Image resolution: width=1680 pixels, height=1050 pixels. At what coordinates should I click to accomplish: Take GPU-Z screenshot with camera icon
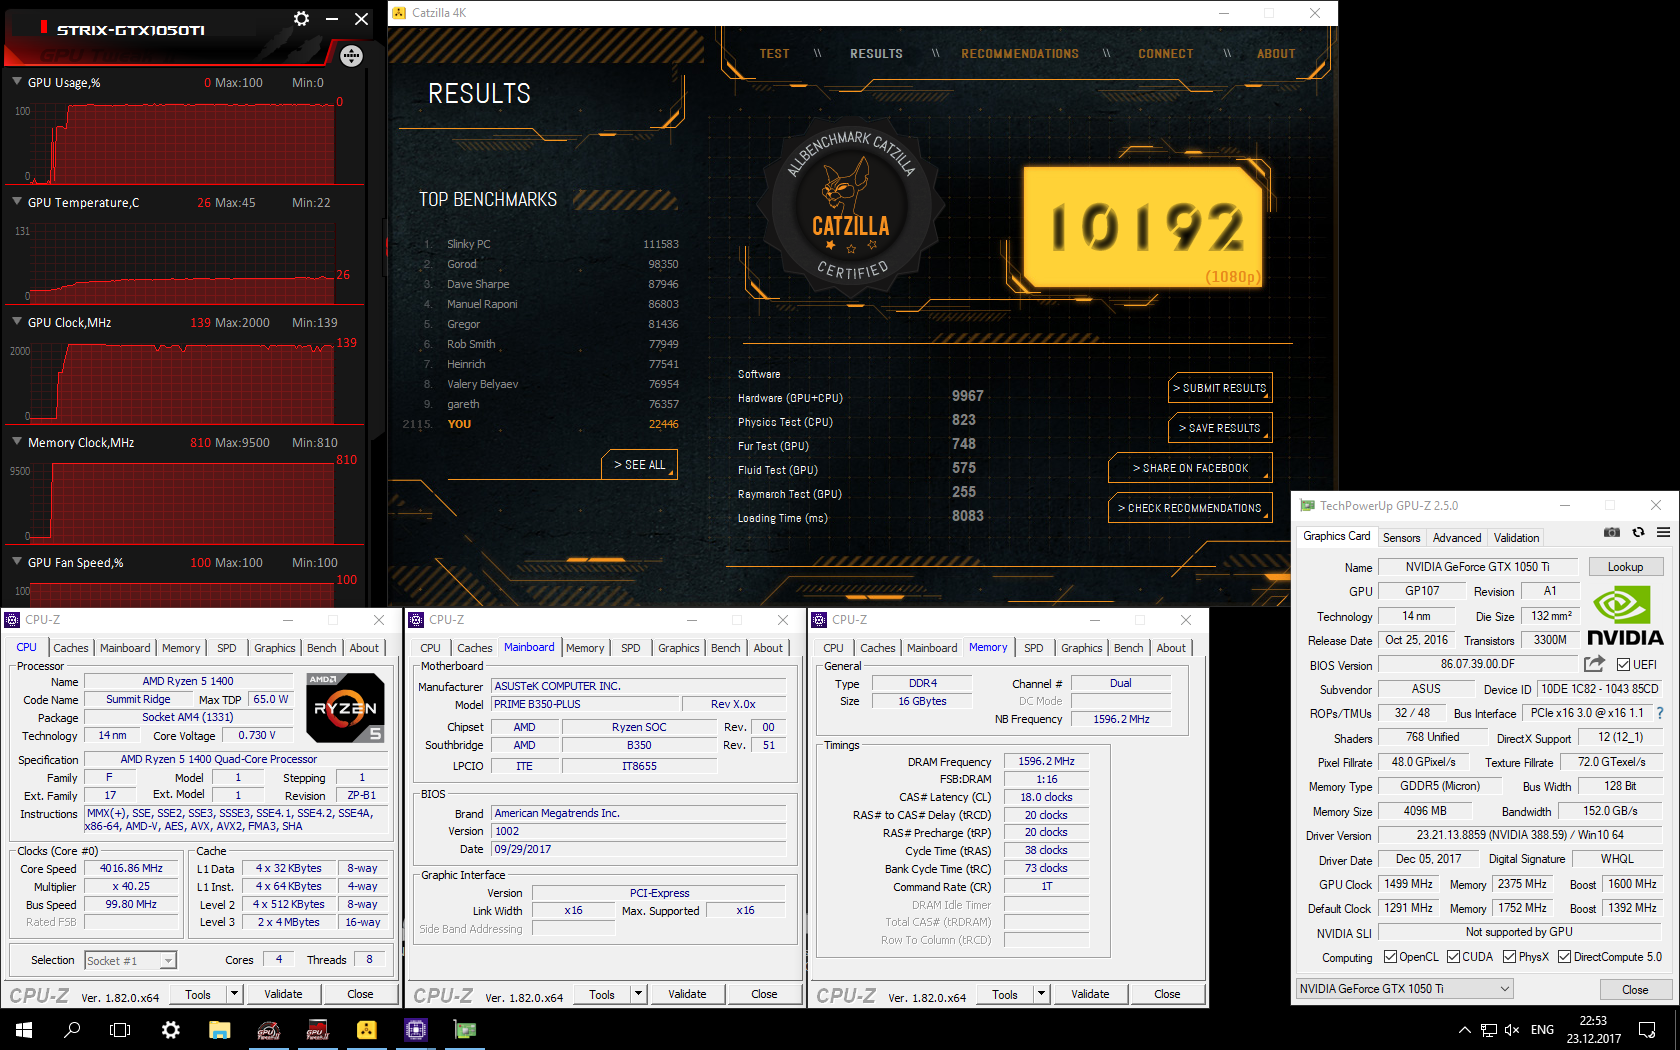pyautogui.click(x=1612, y=533)
